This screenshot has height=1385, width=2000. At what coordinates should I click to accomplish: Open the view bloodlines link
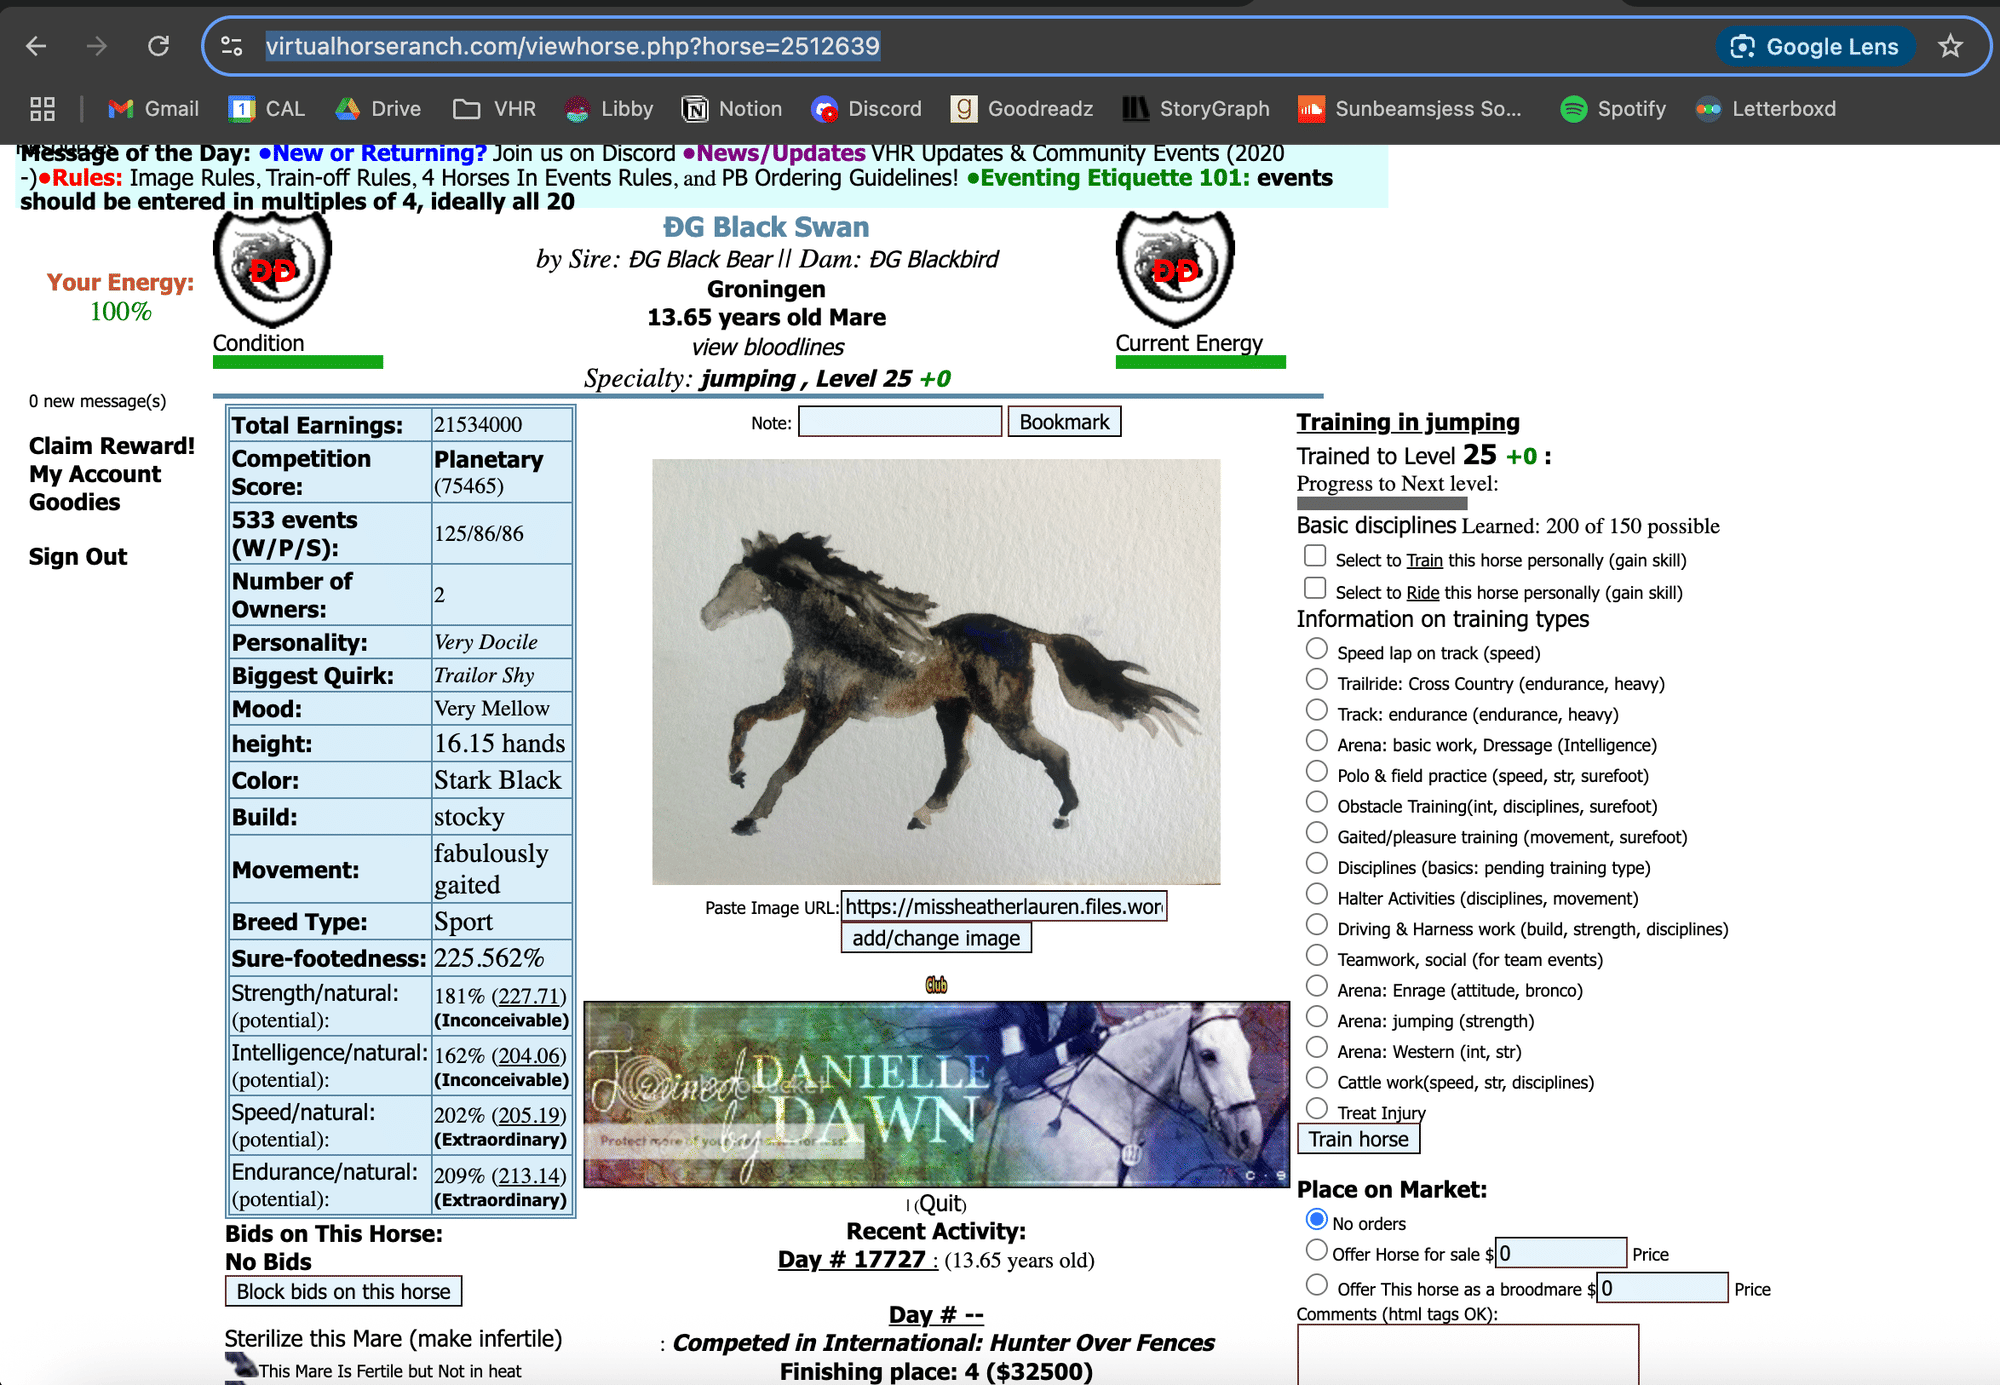tap(768, 347)
